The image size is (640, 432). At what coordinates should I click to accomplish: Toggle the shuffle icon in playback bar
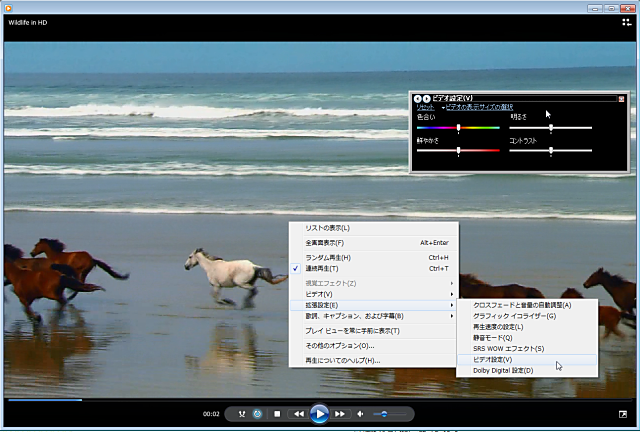point(241,414)
